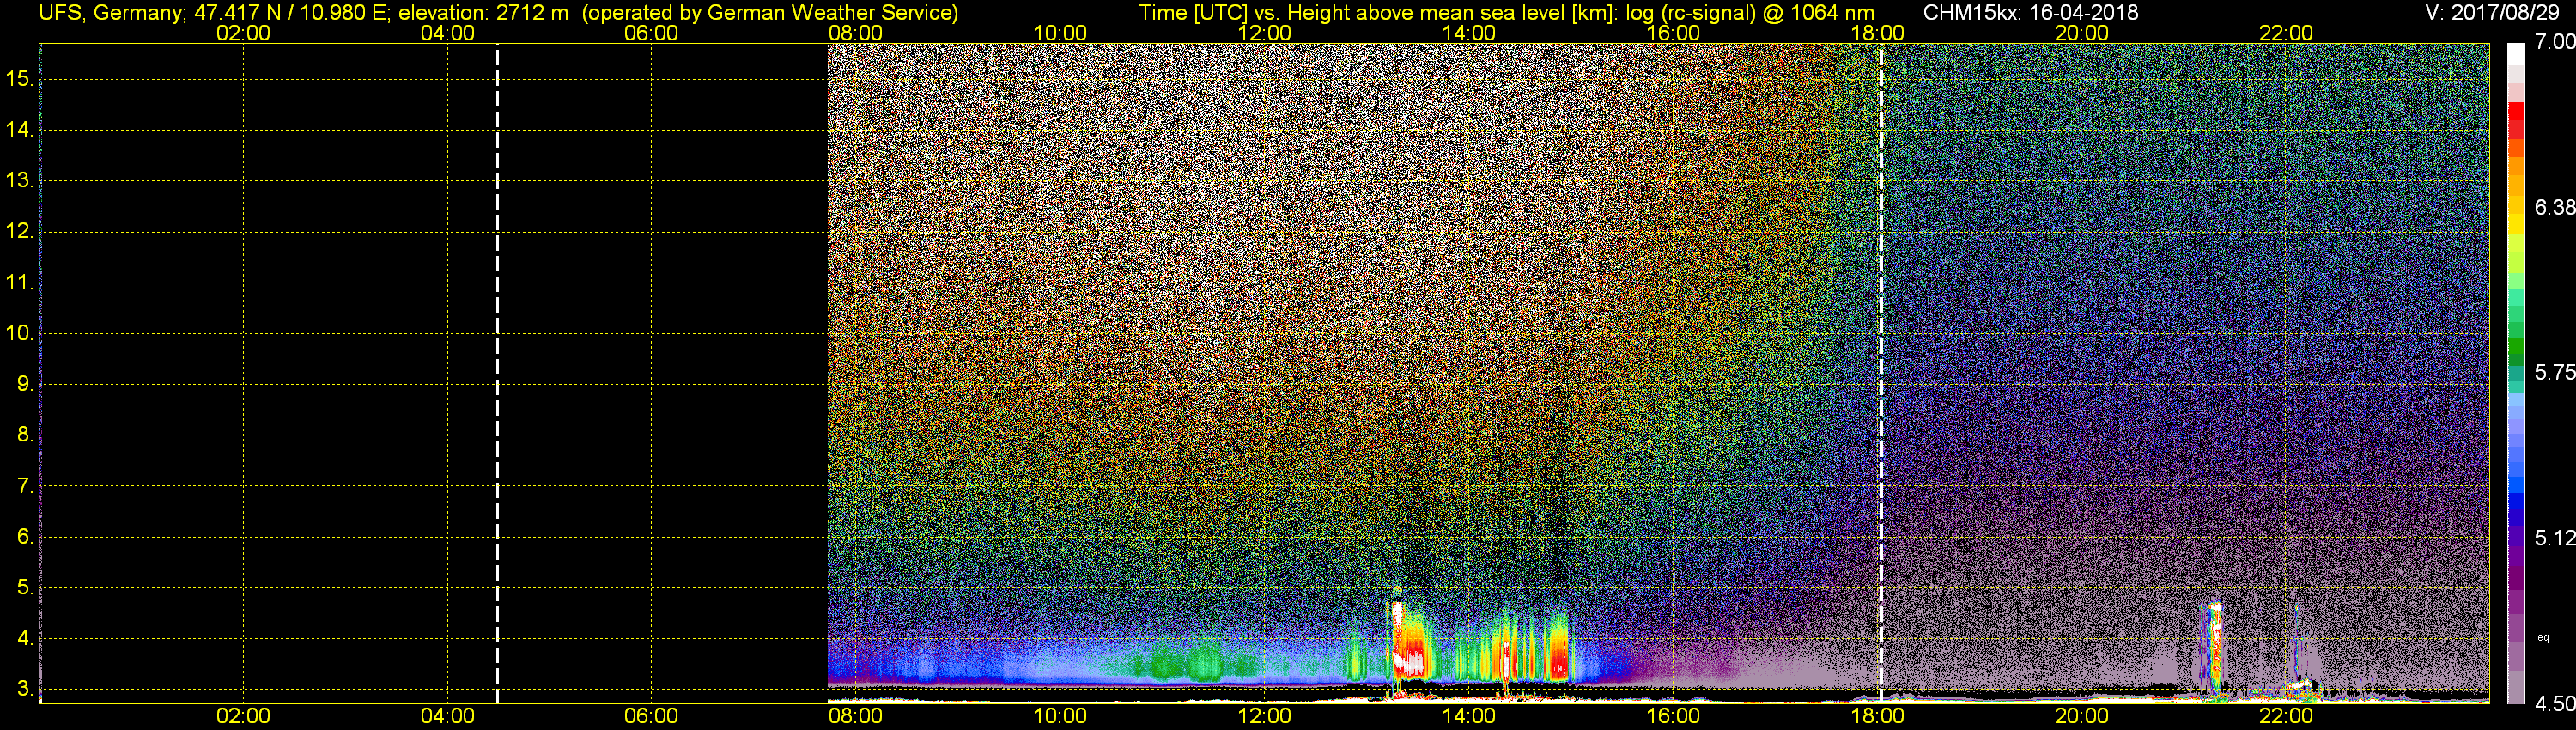This screenshot has height=730, width=2576.
Task: Click the 16:00 label on lower time axis
Action: (x=1673, y=716)
